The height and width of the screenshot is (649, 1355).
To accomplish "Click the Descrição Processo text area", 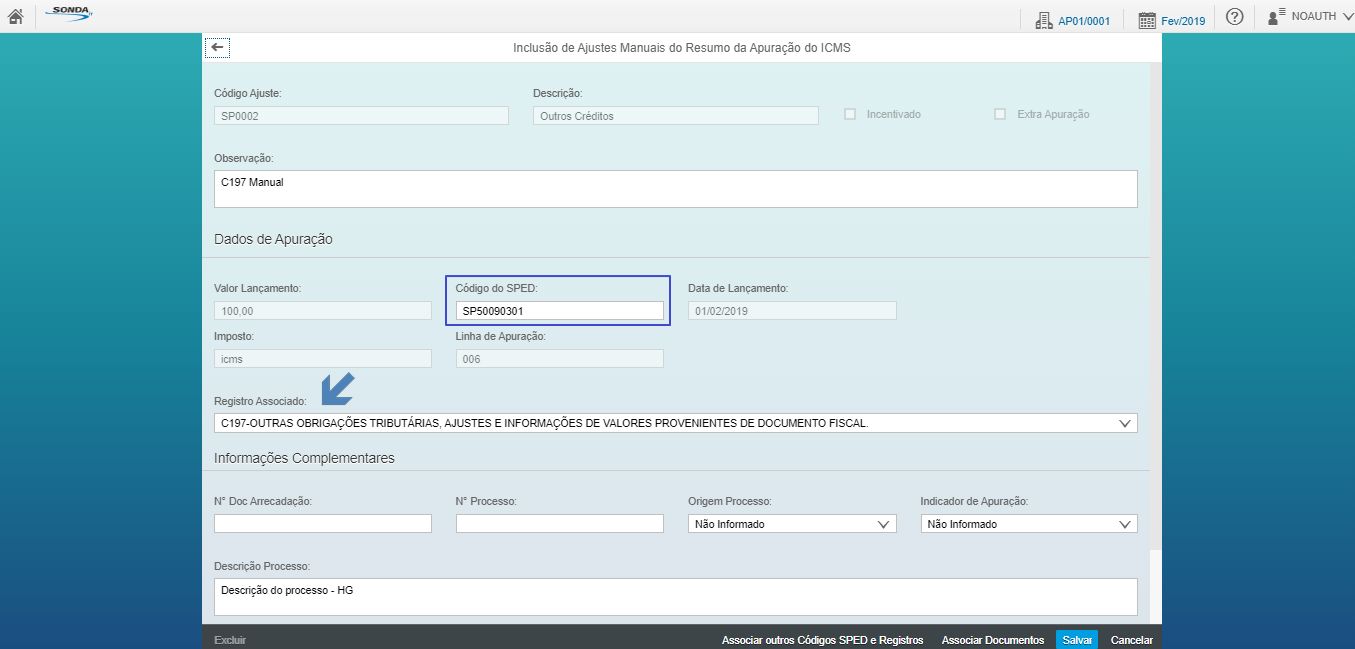I will (676, 597).
